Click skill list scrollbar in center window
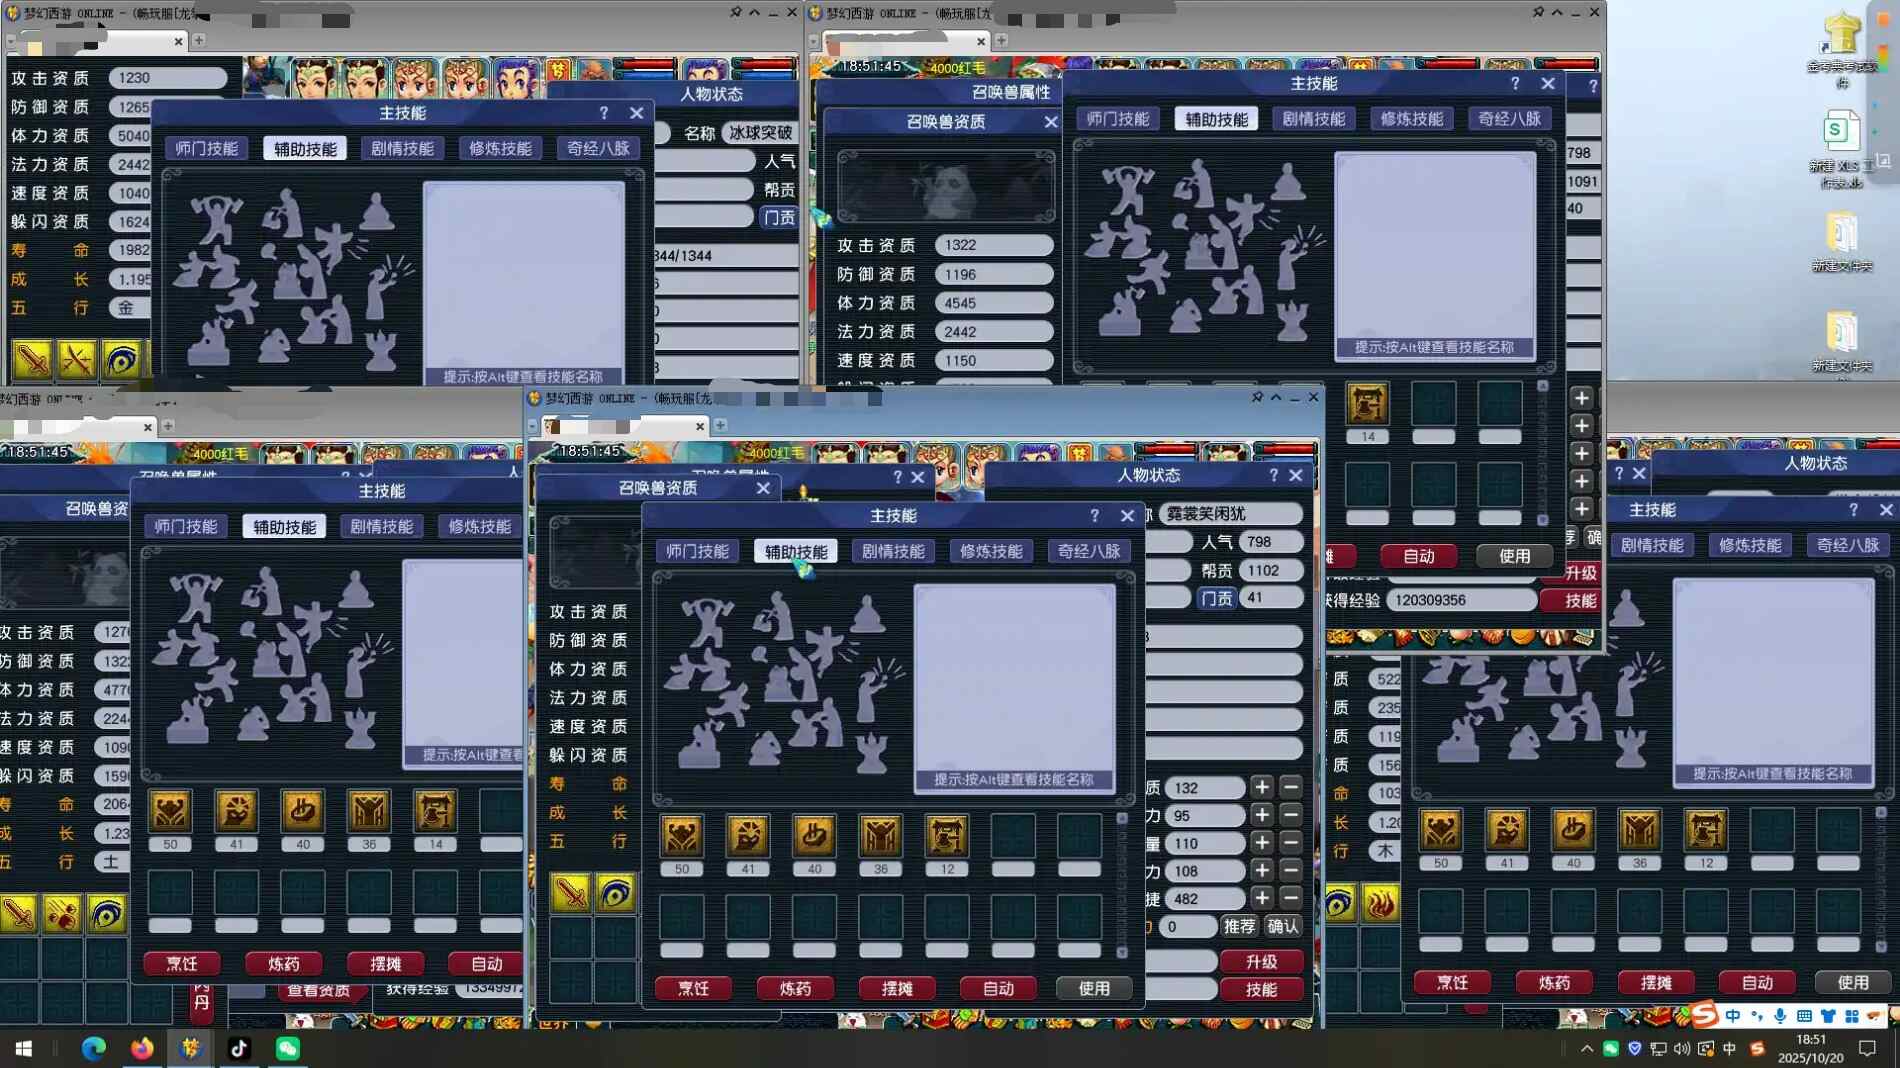Image resolution: width=1900 pixels, height=1068 pixels. coord(1122,886)
